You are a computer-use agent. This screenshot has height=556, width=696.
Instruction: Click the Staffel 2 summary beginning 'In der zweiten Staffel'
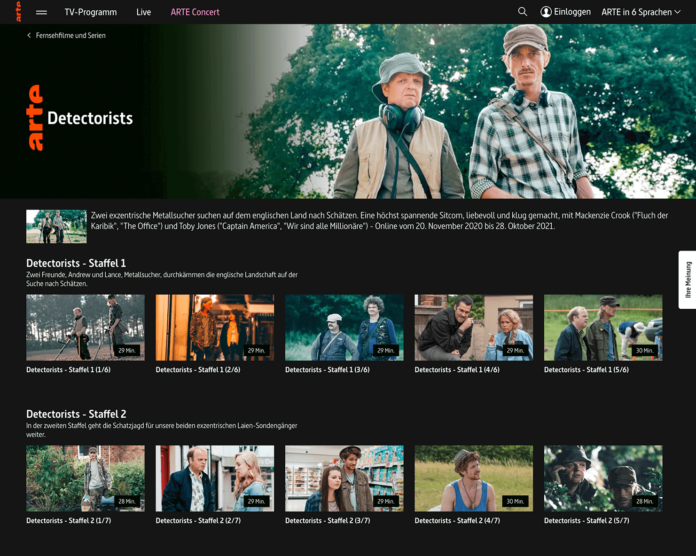(162, 430)
